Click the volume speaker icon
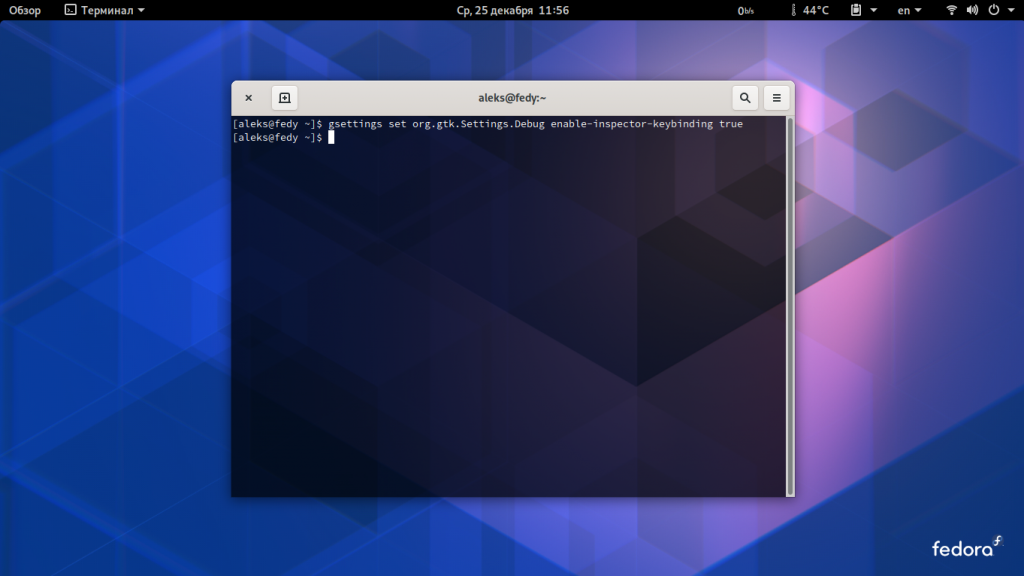Image resolution: width=1024 pixels, height=576 pixels. coord(972,10)
